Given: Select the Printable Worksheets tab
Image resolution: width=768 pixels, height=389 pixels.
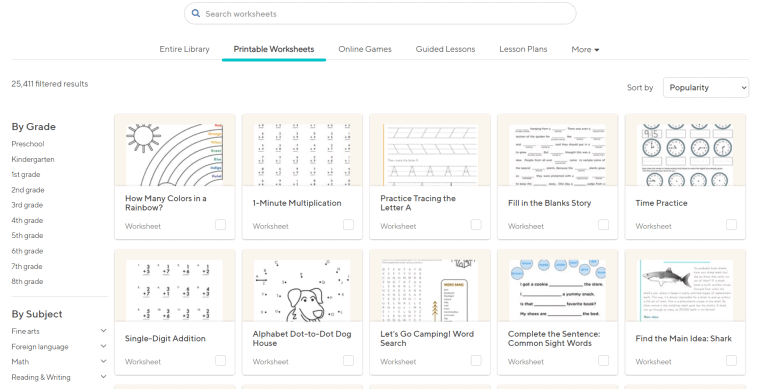Looking at the screenshot, I should pyautogui.click(x=274, y=49).
